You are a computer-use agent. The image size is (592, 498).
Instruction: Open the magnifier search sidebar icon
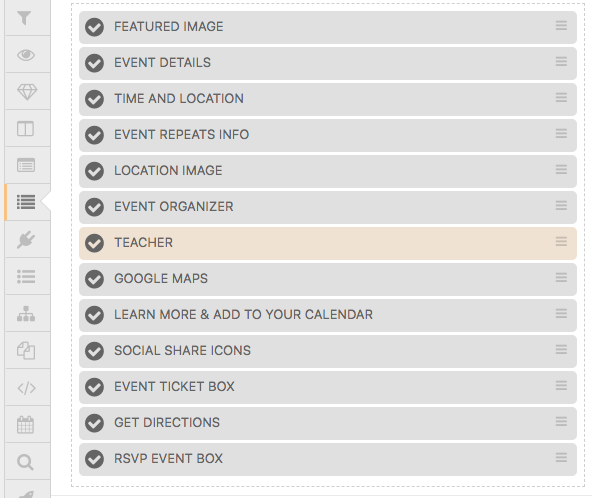[25, 462]
